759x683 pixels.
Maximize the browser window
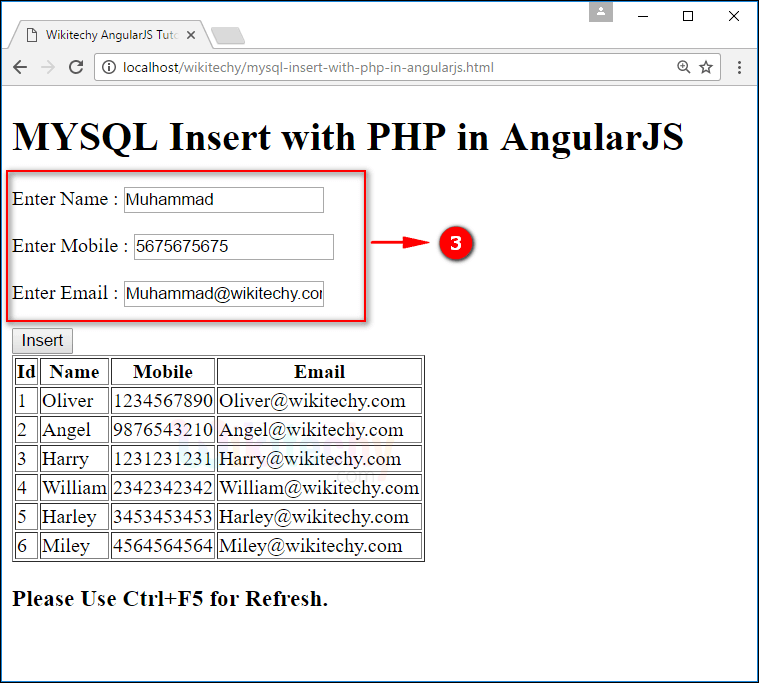pos(688,15)
